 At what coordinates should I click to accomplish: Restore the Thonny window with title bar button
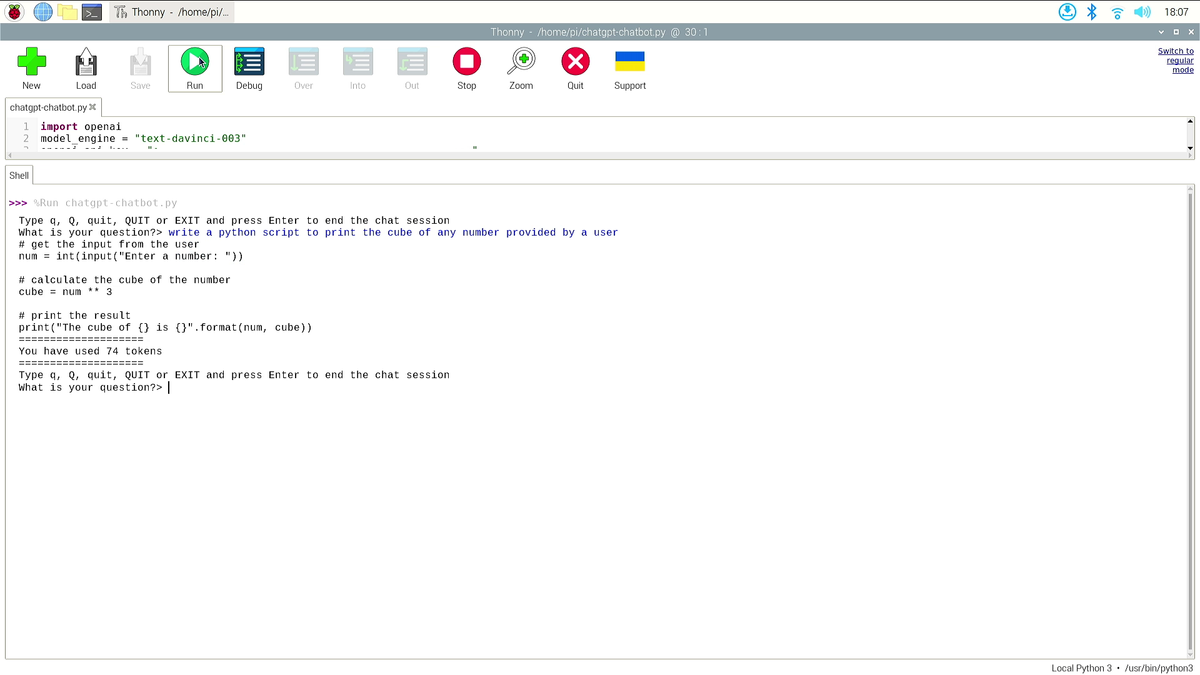pyautogui.click(x=1176, y=32)
